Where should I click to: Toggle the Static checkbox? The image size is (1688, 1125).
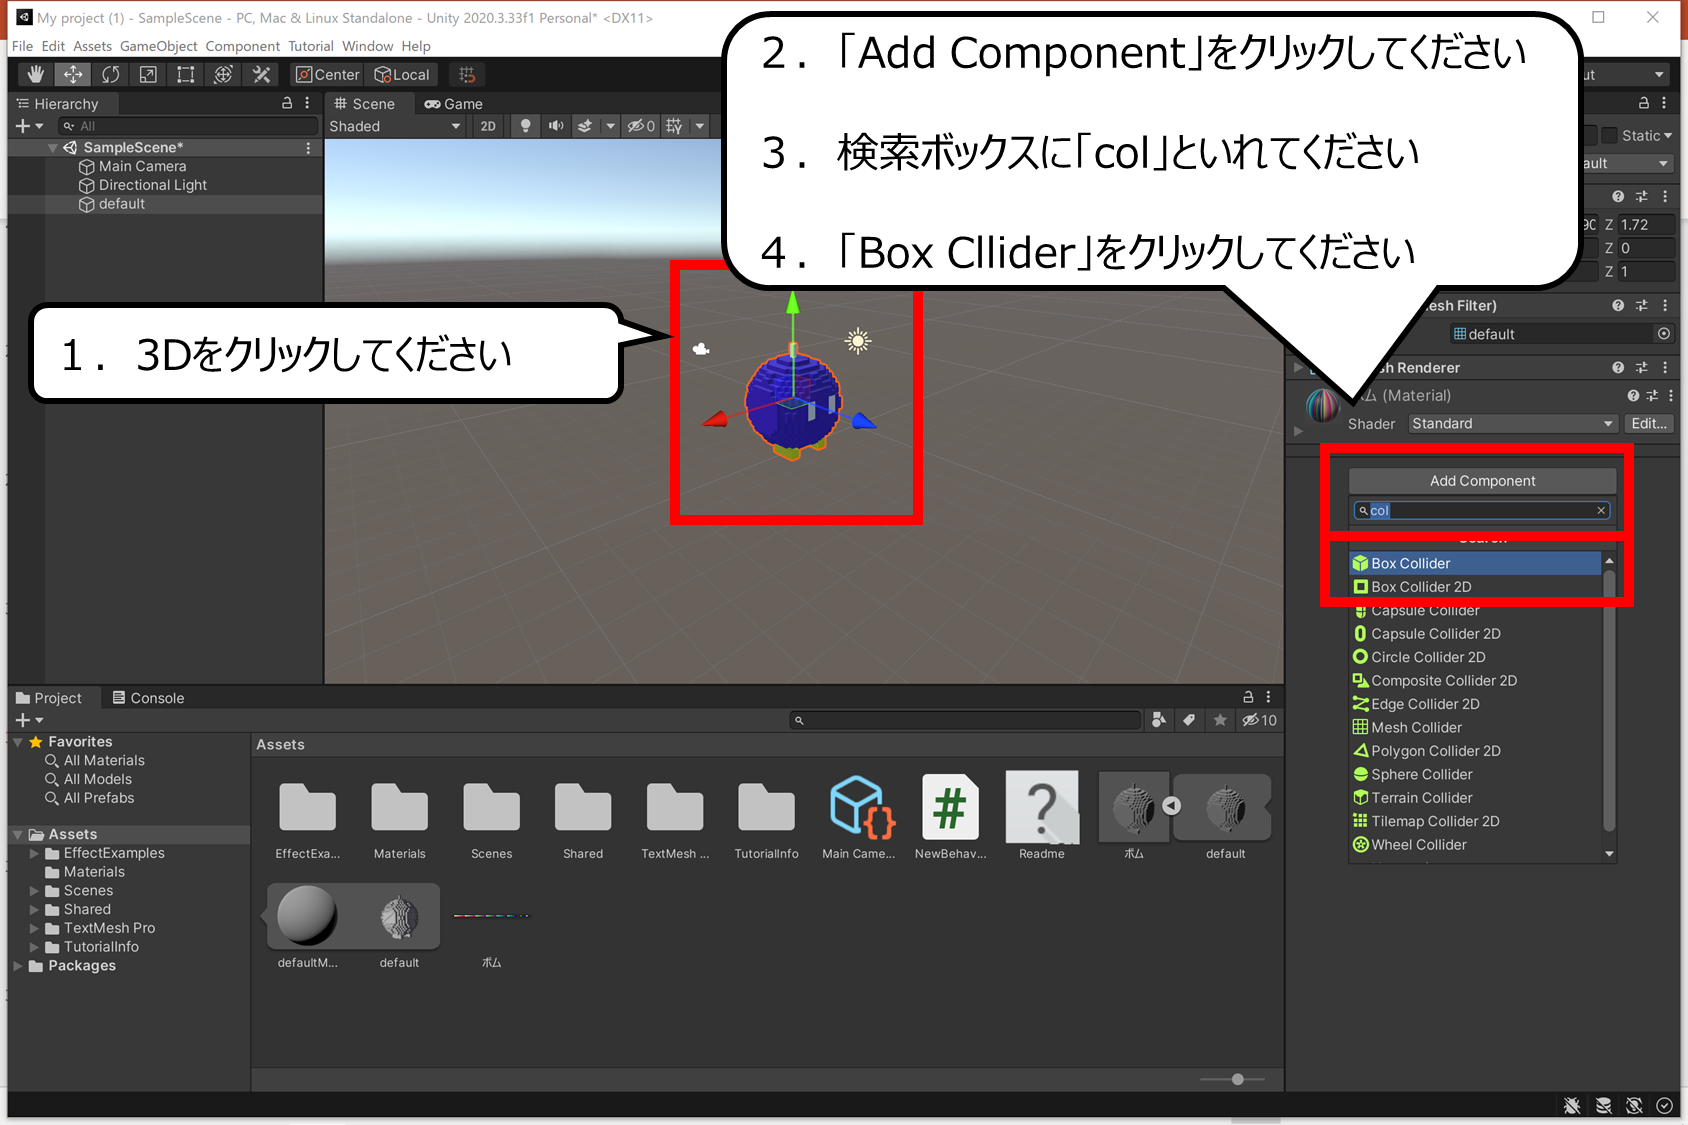click(1609, 135)
